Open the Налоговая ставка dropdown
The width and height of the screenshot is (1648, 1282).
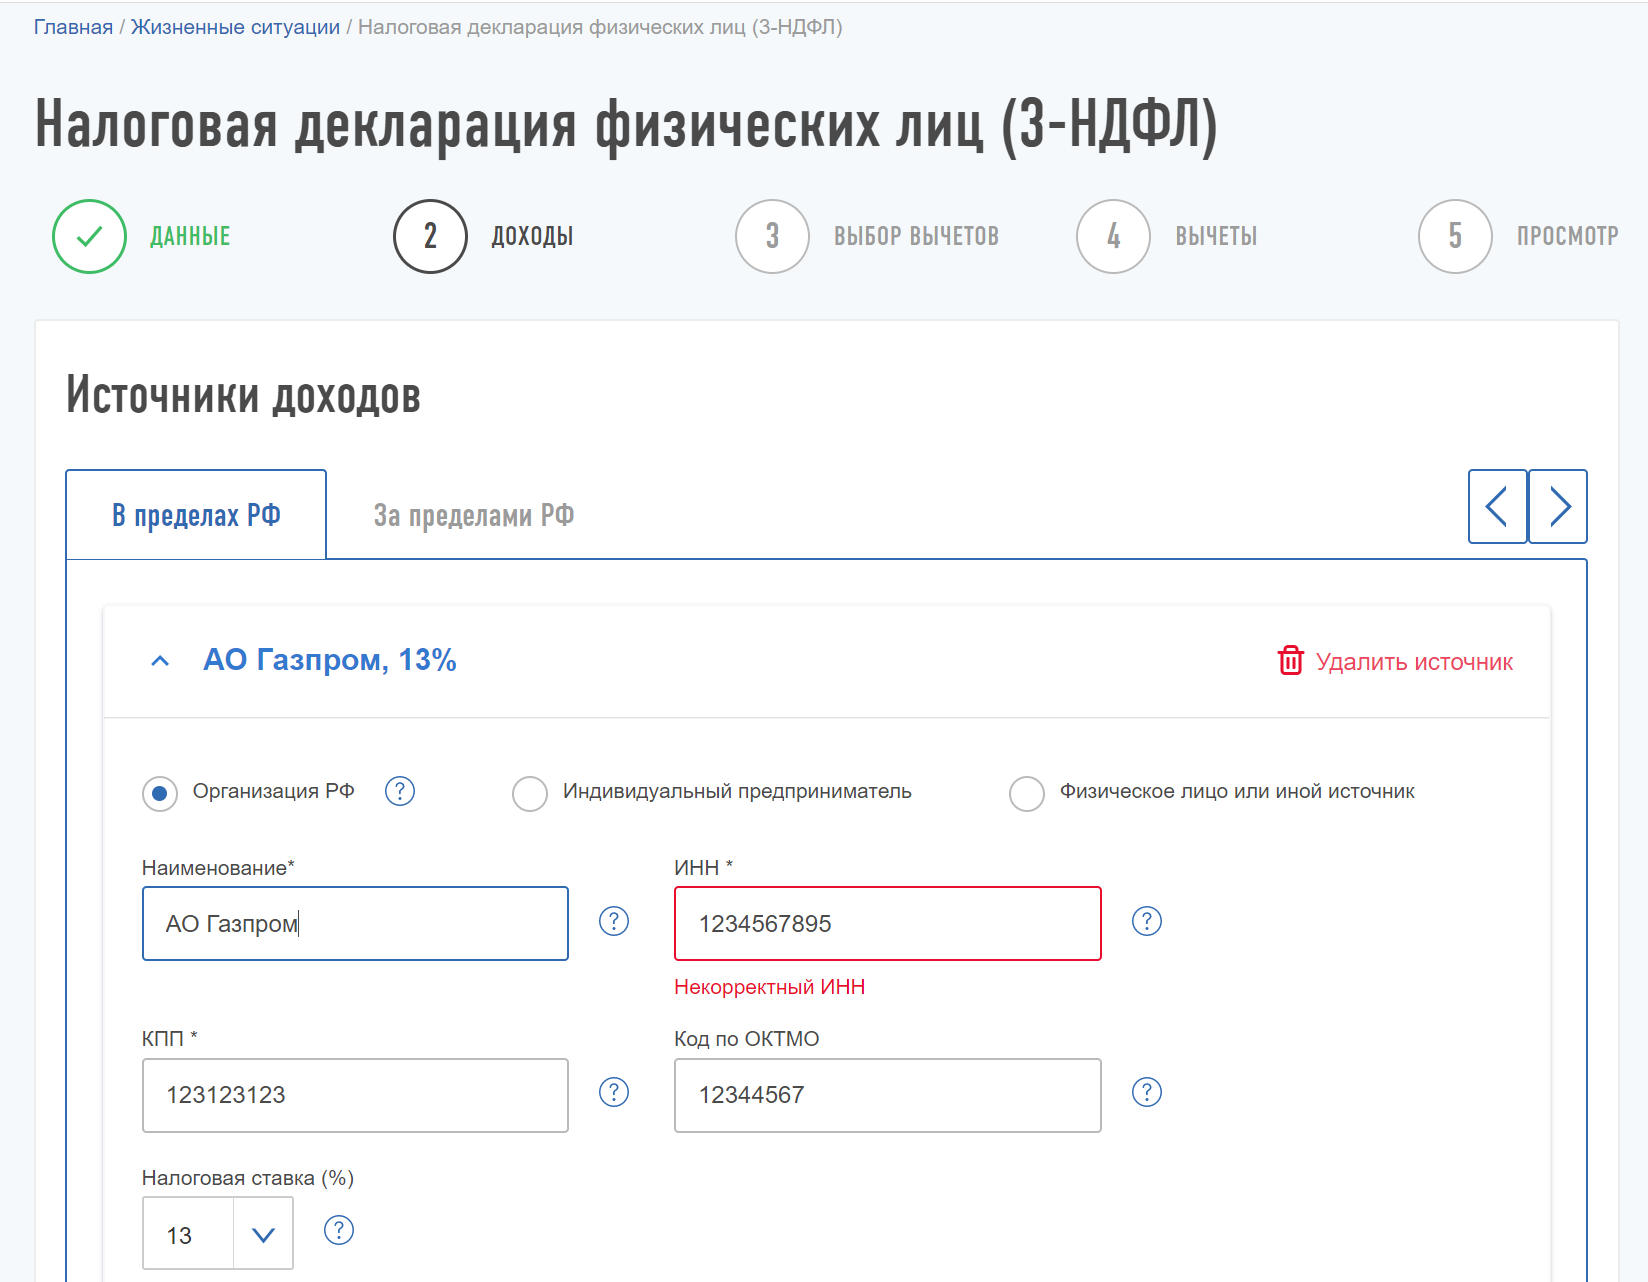(263, 1235)
